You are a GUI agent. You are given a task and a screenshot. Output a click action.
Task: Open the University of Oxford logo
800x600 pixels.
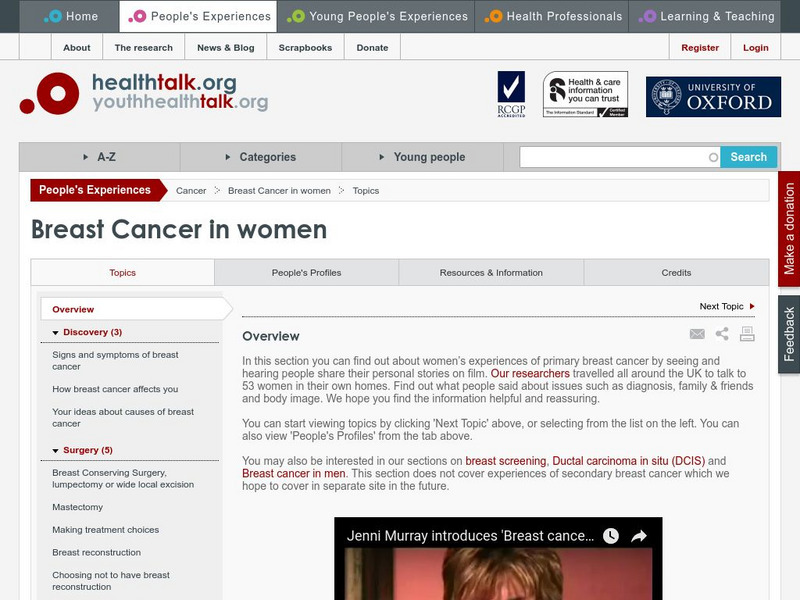tap(712, 97)
